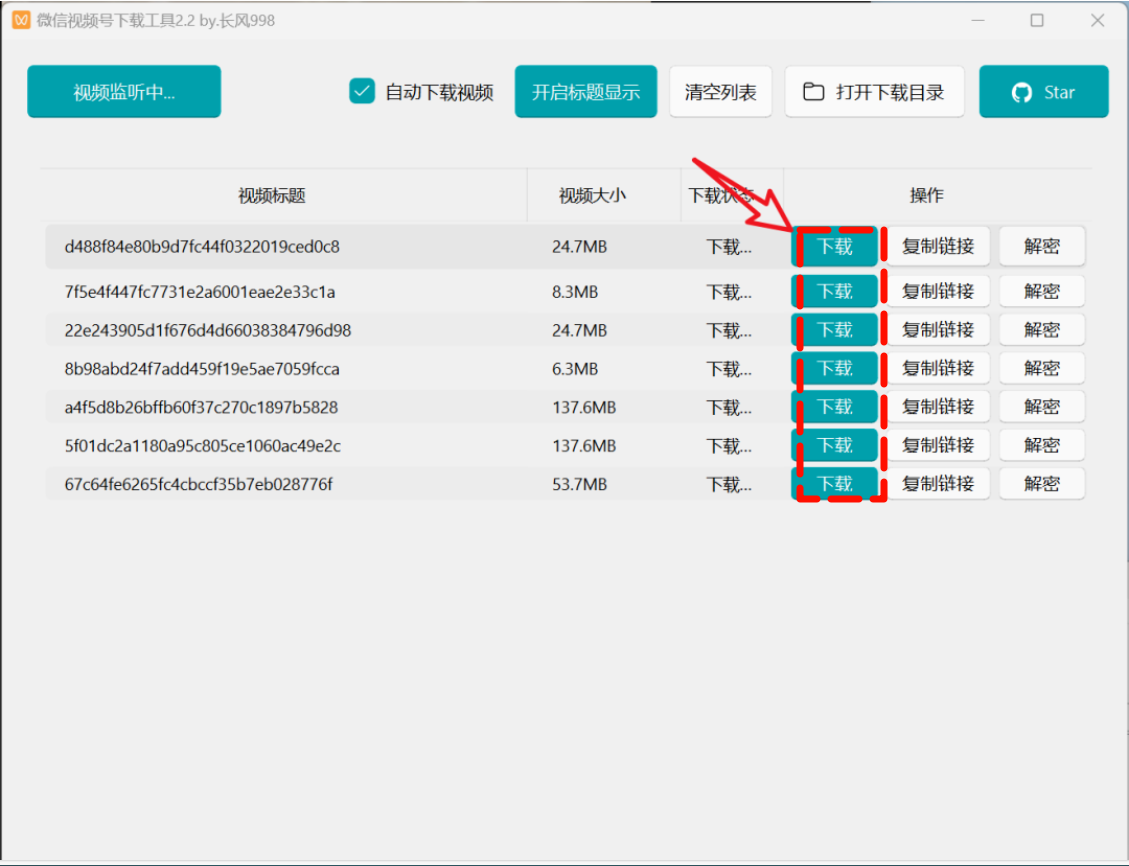
Task: Click download status of 7f5e4f447fc7731e2a6001eae2e33c1a
Action: click(x=729, y=292)
